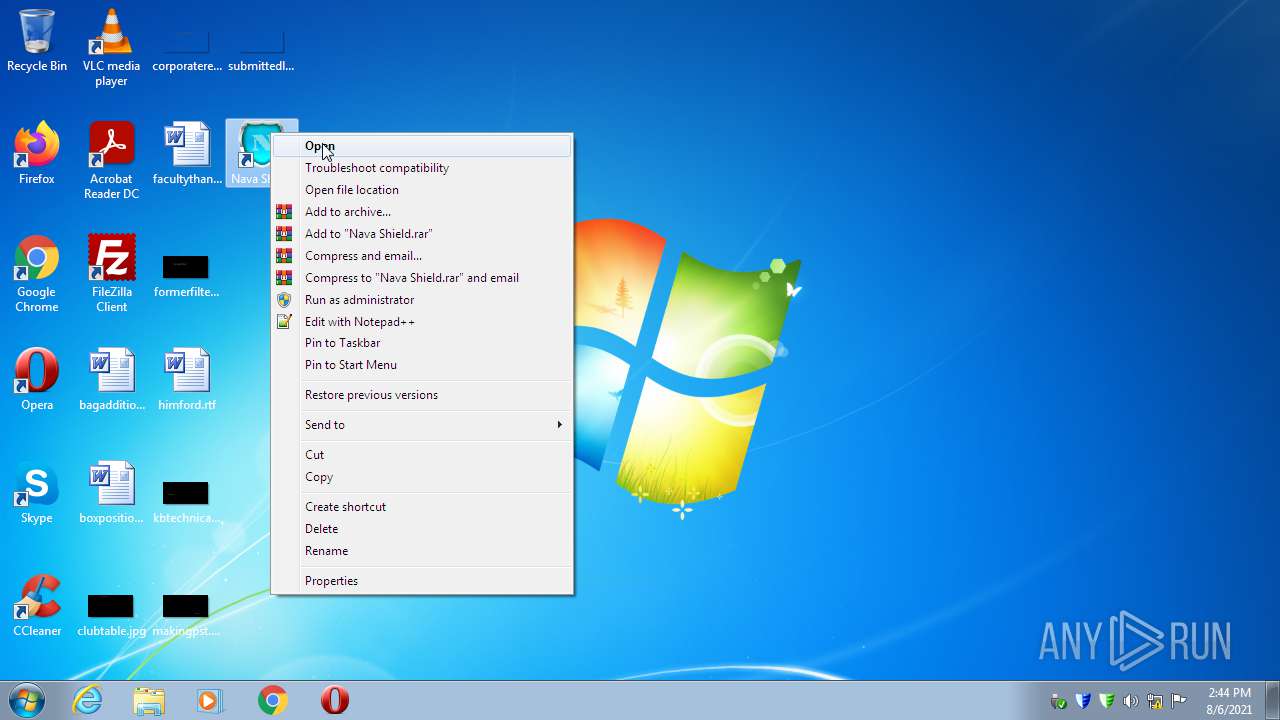Open the Recycle Bin desktop icon

pyautogui.click(x=37, y=42)
